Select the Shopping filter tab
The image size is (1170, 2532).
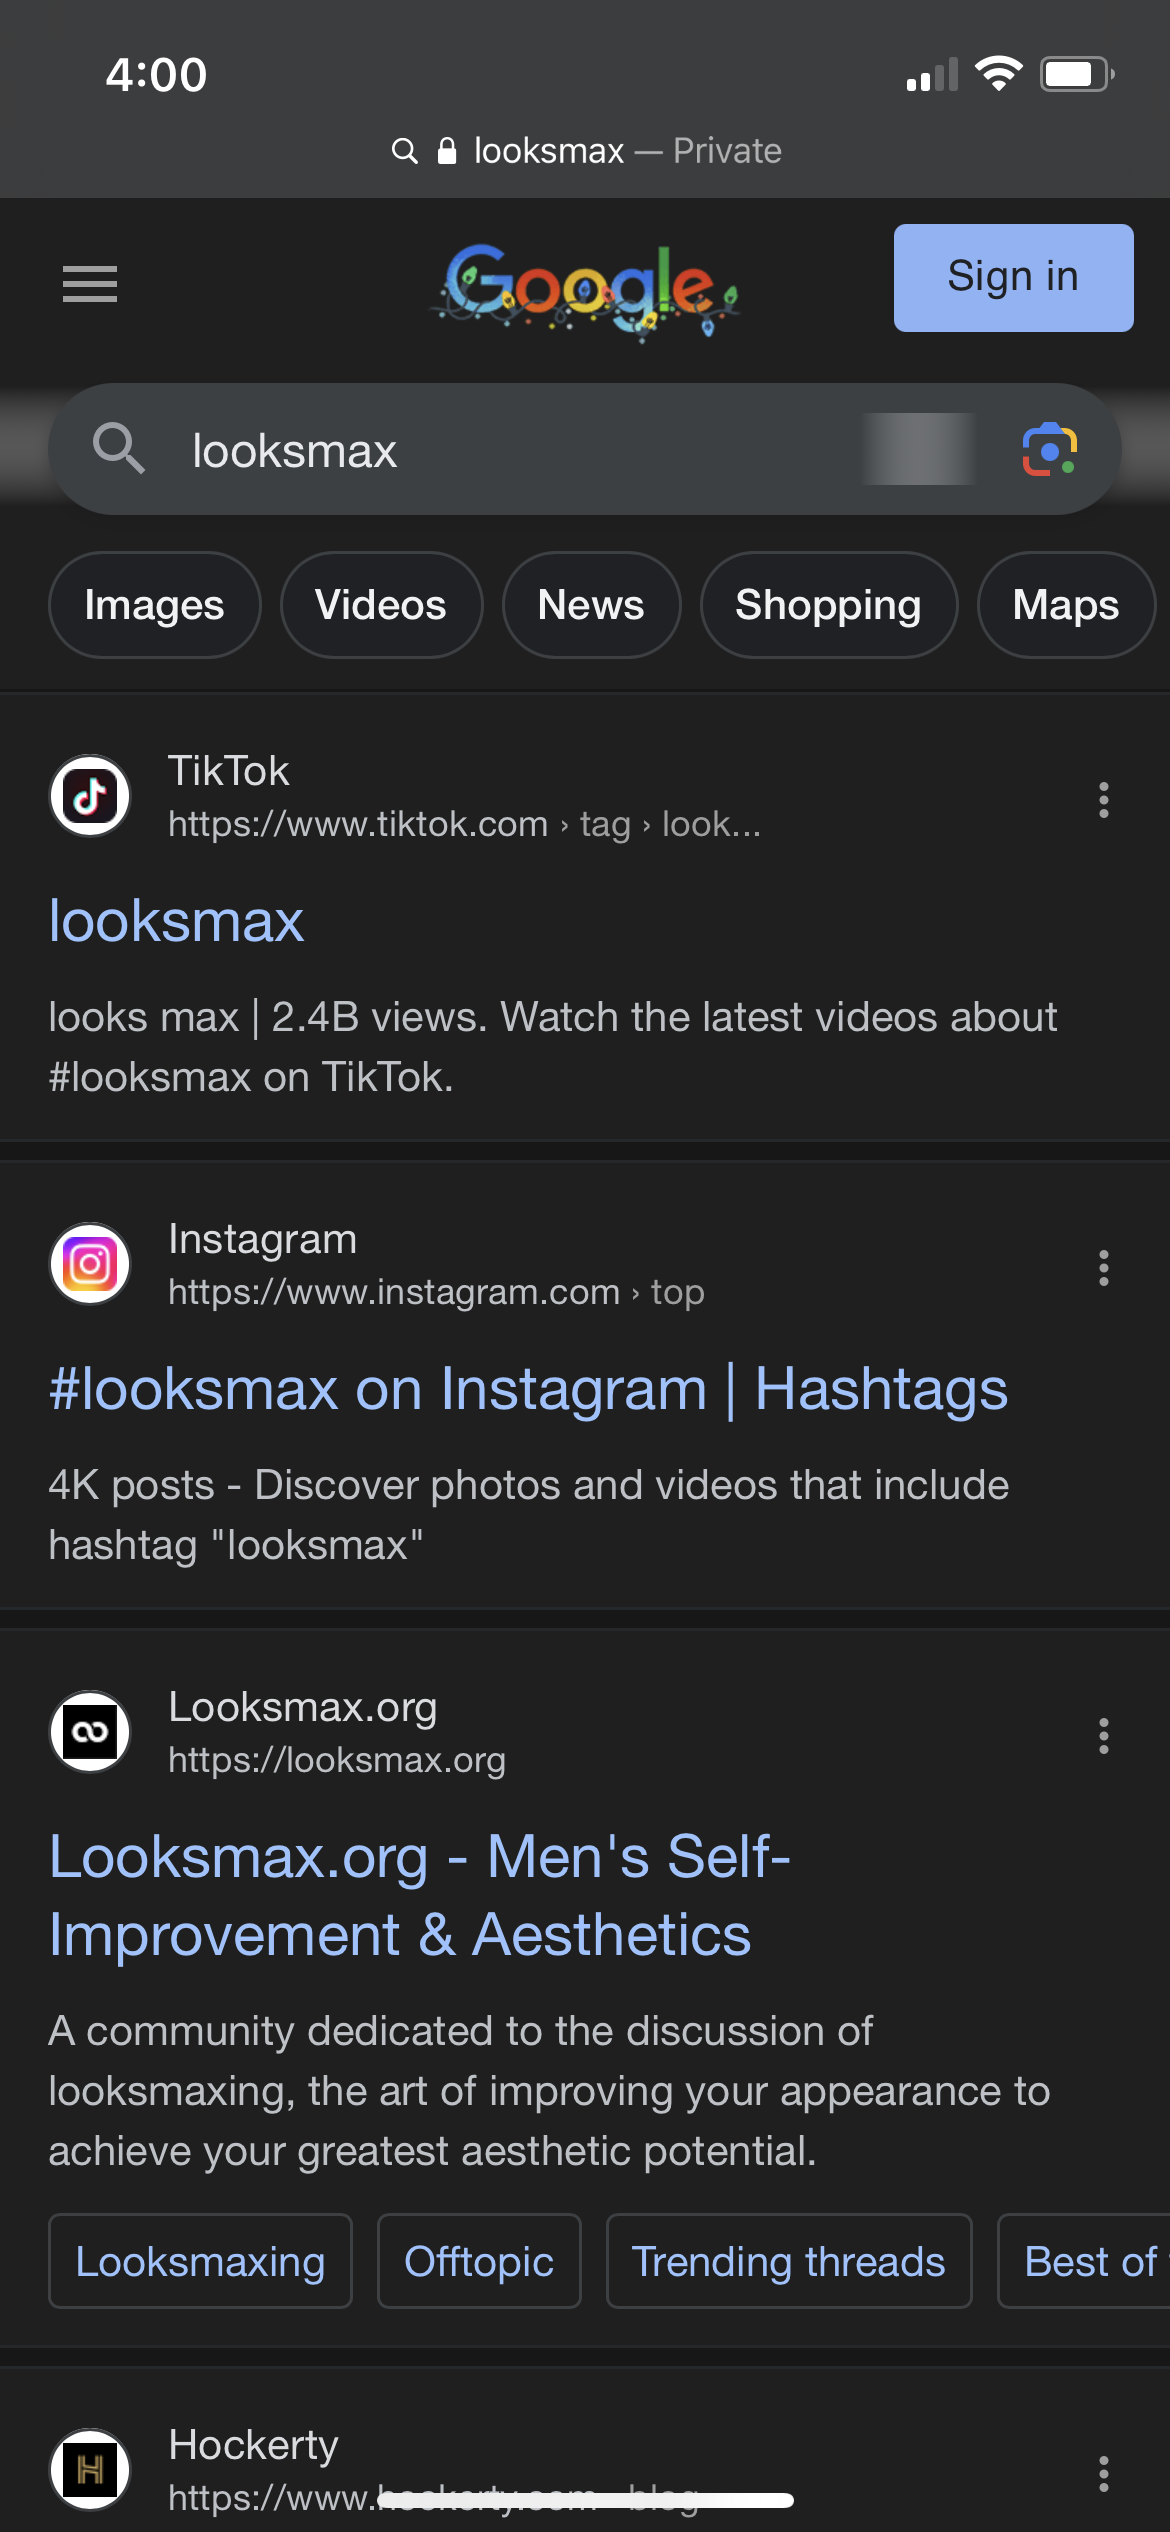829,605
